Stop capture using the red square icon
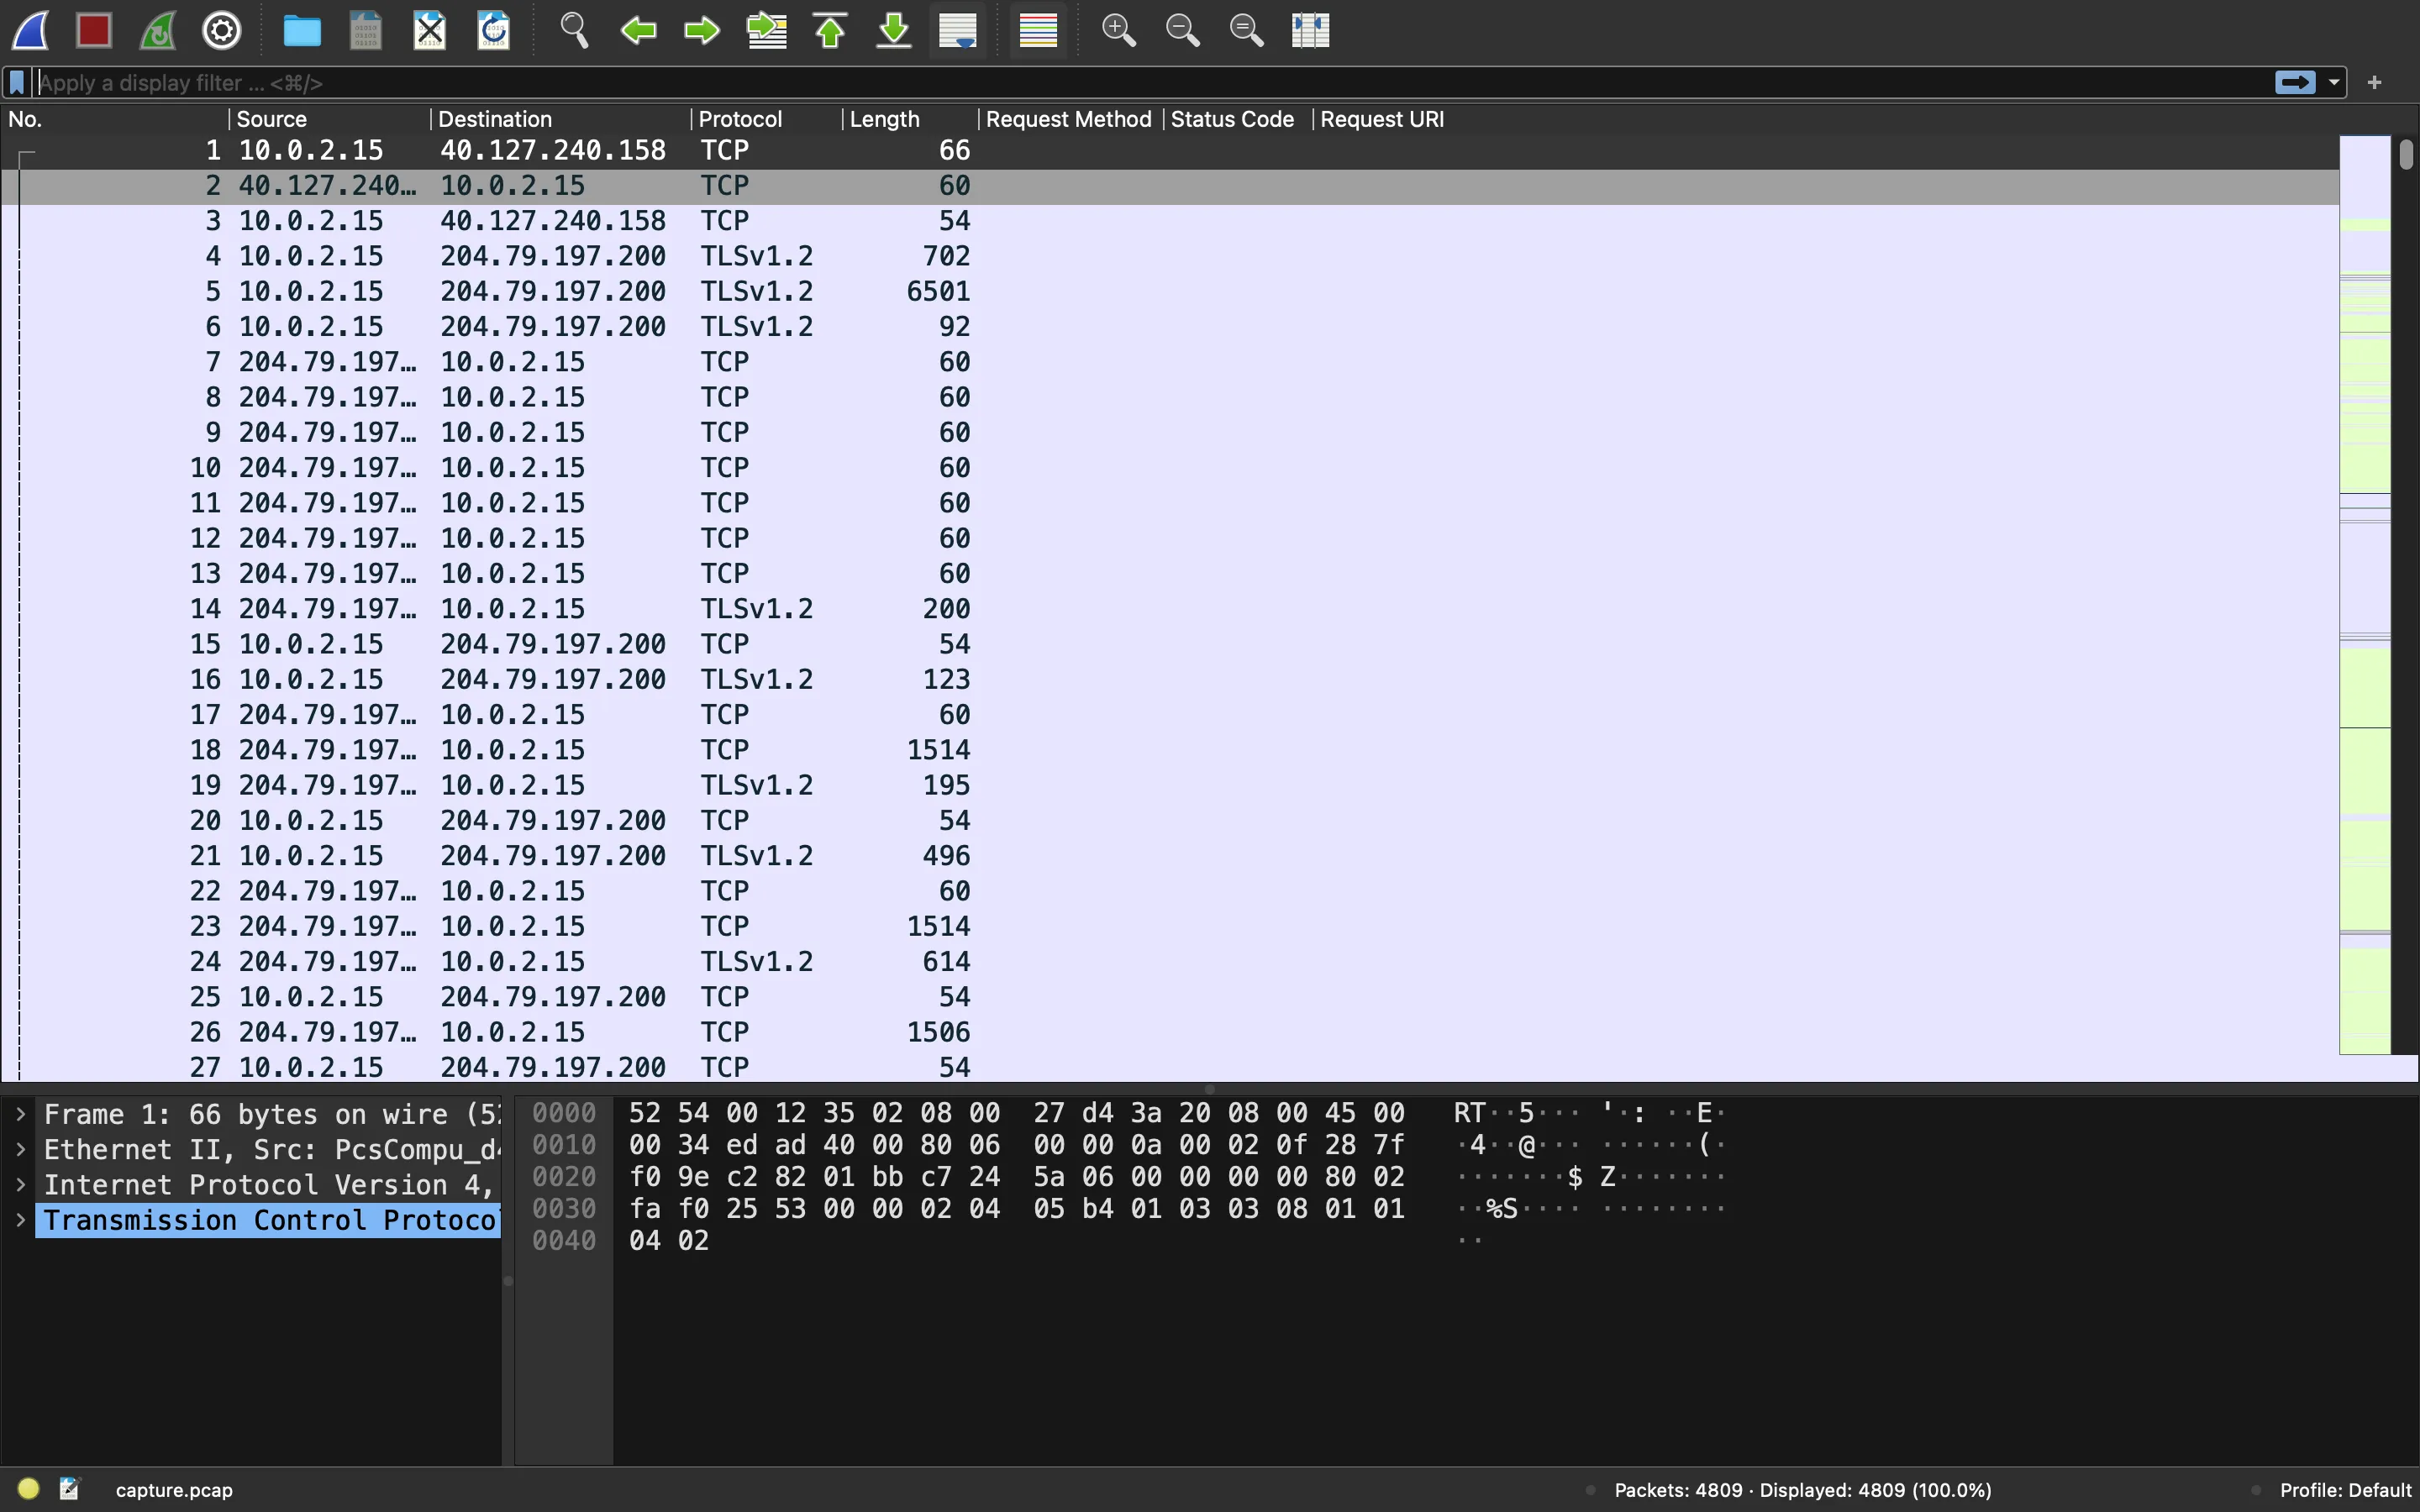The height and width of the screenshot is (1512, 2420). 94,30
